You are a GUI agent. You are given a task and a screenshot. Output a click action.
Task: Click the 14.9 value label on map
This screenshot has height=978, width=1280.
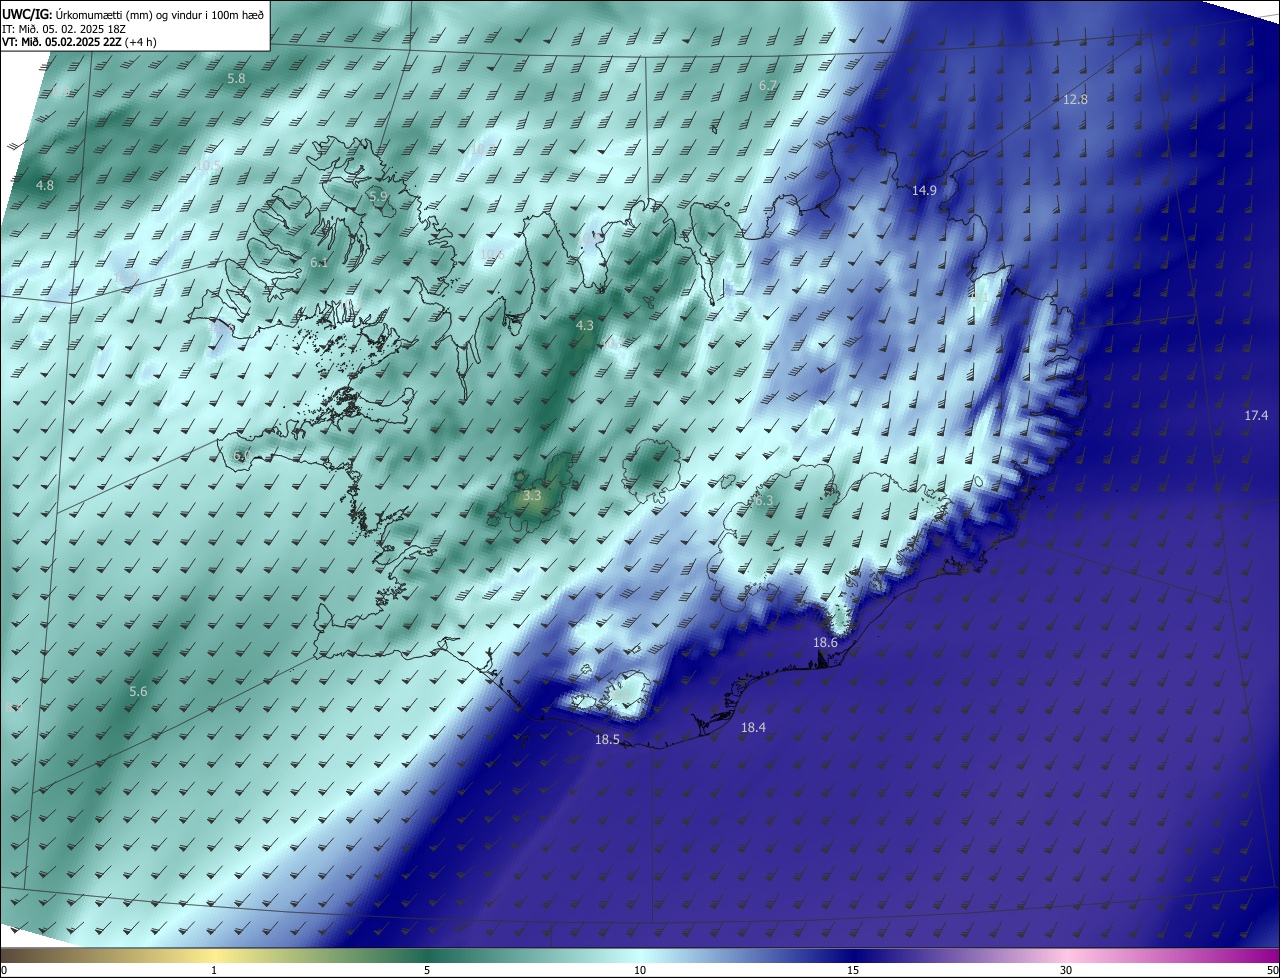click(924, 190)
